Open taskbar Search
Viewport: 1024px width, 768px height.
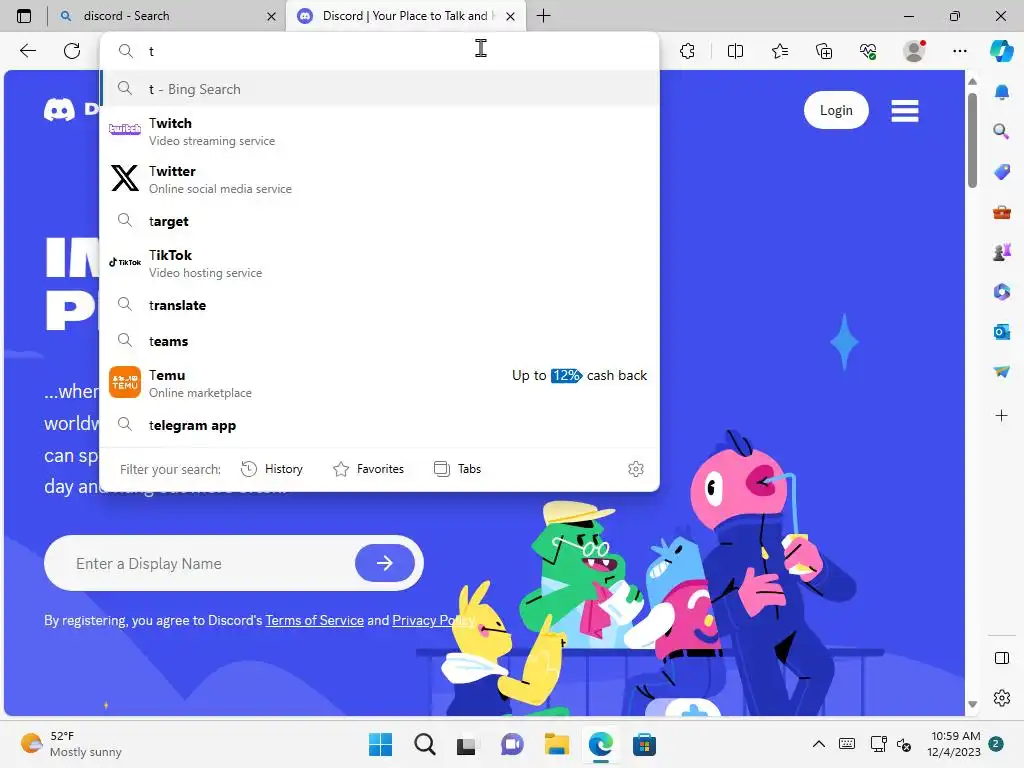(424, 744)
